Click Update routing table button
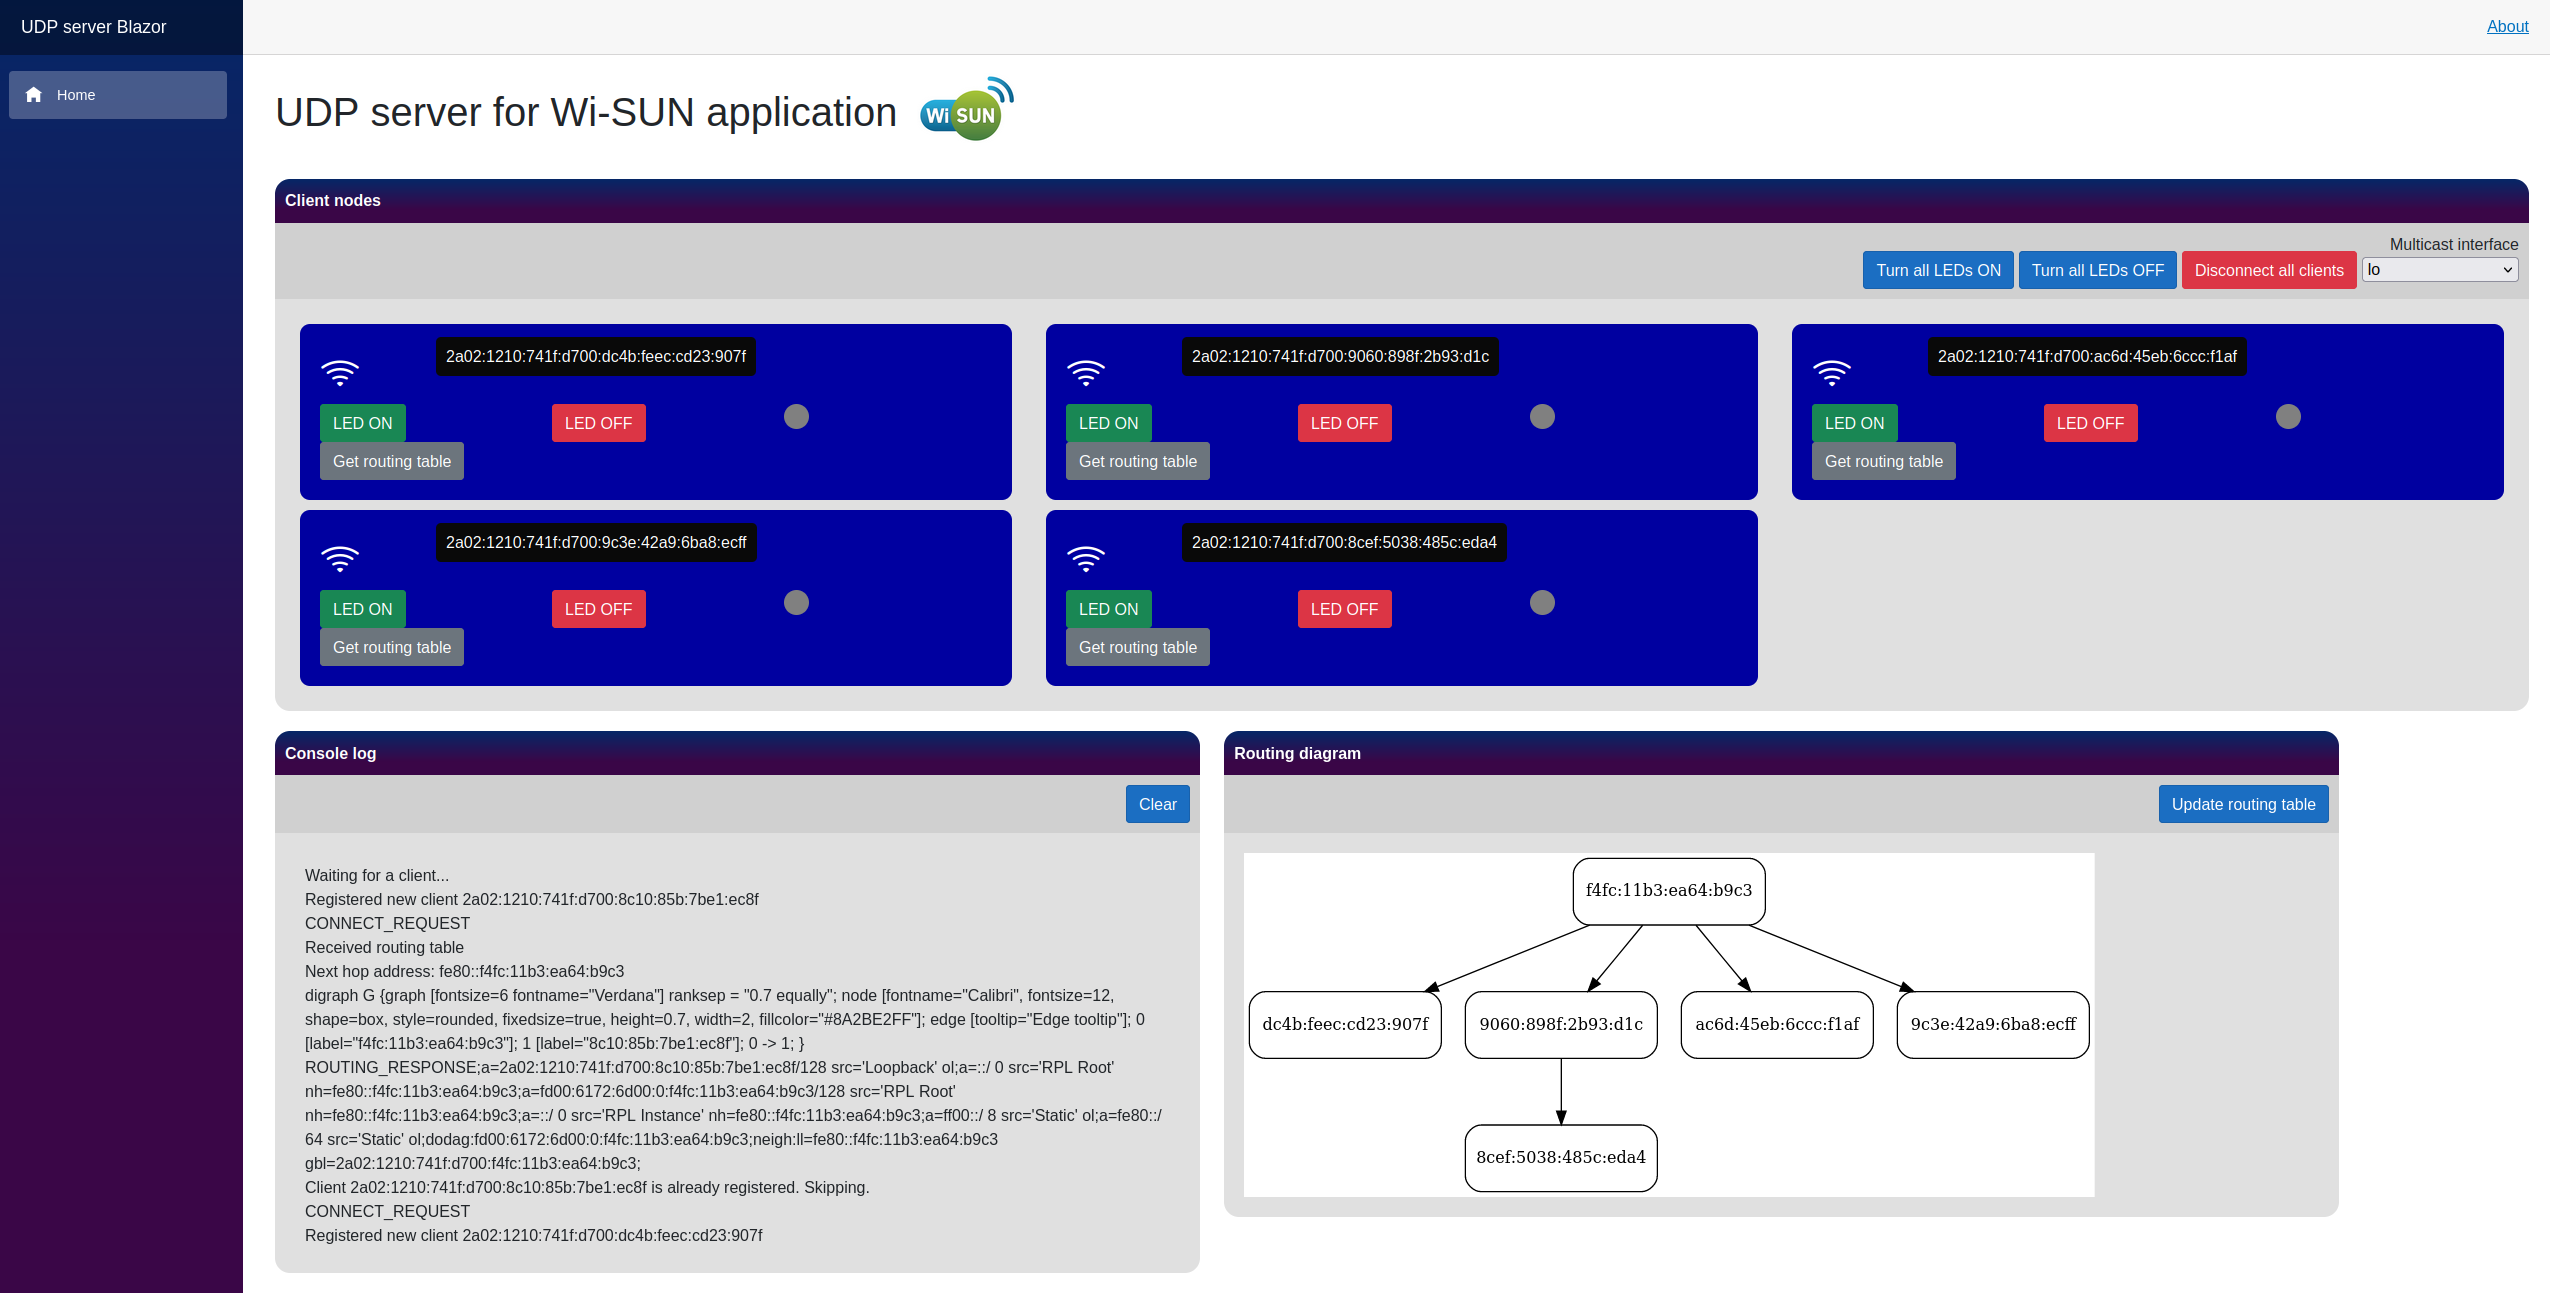The image size is (2550, 1293). tap(2243, 804)
